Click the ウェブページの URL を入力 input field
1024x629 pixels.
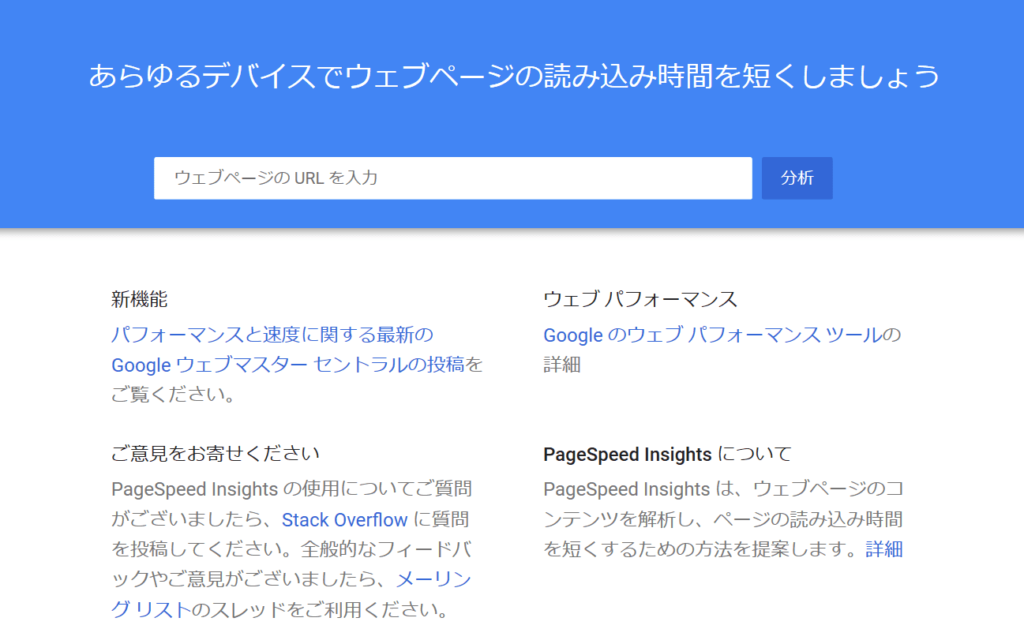tap(453, 178)
